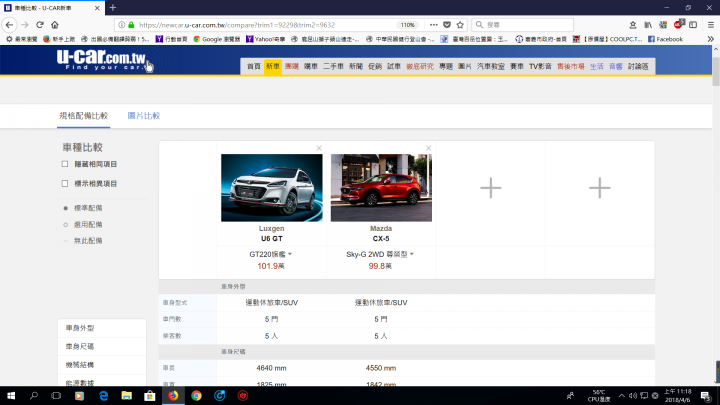Open page actions three-dots menu
This screenshot has width=720, height=405.
pos(433,25)
